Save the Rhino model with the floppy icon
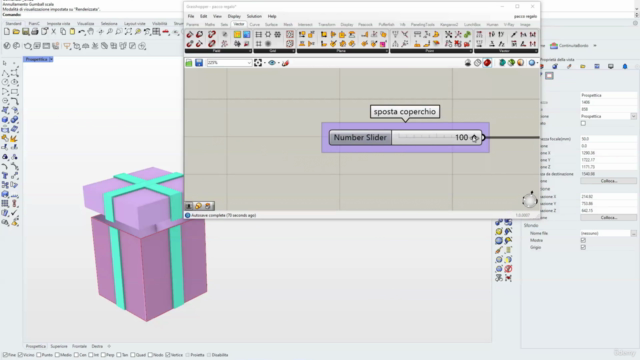Image resolution: width=640 pixels, height=360 pixels. 25,31
